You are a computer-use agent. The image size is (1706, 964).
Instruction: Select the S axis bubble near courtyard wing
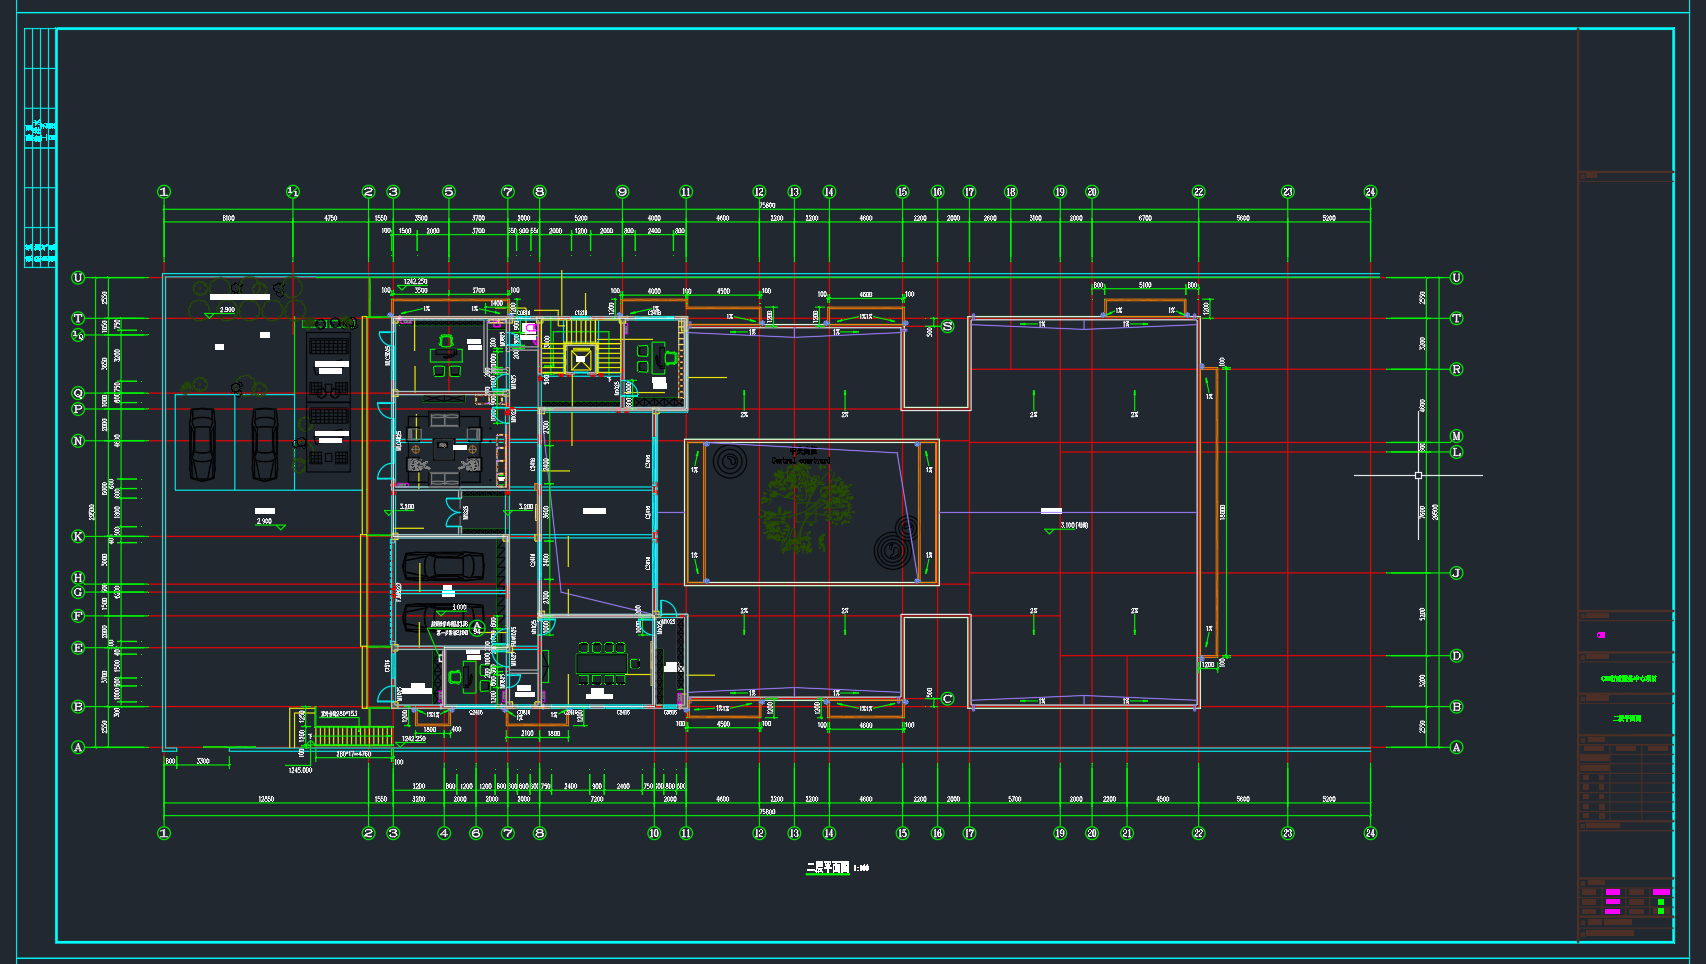[x=947, y=326]
